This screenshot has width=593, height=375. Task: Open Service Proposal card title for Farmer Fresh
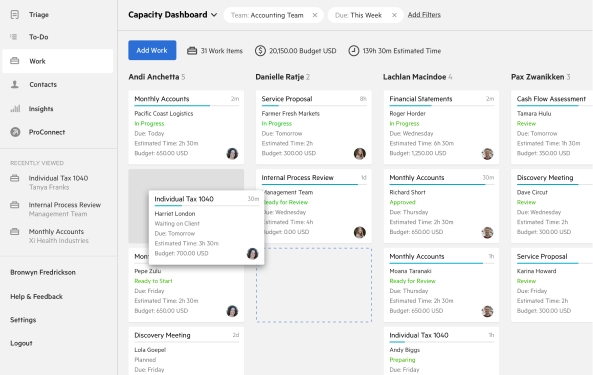coord(287,99)
